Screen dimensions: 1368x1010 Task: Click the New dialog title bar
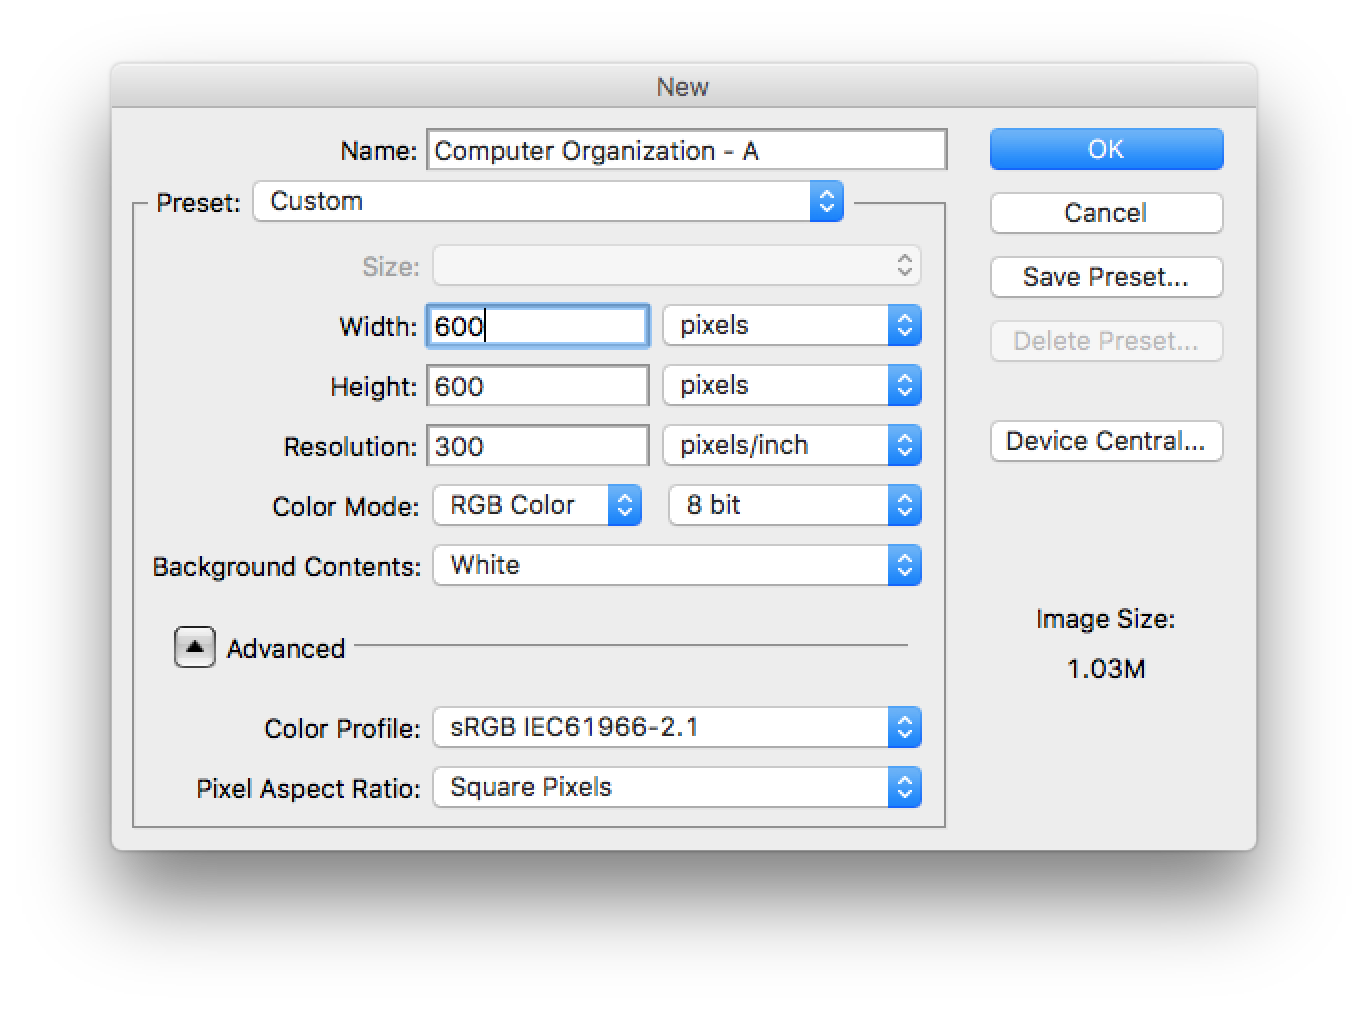pyautogui.click(x=683, y=86)
